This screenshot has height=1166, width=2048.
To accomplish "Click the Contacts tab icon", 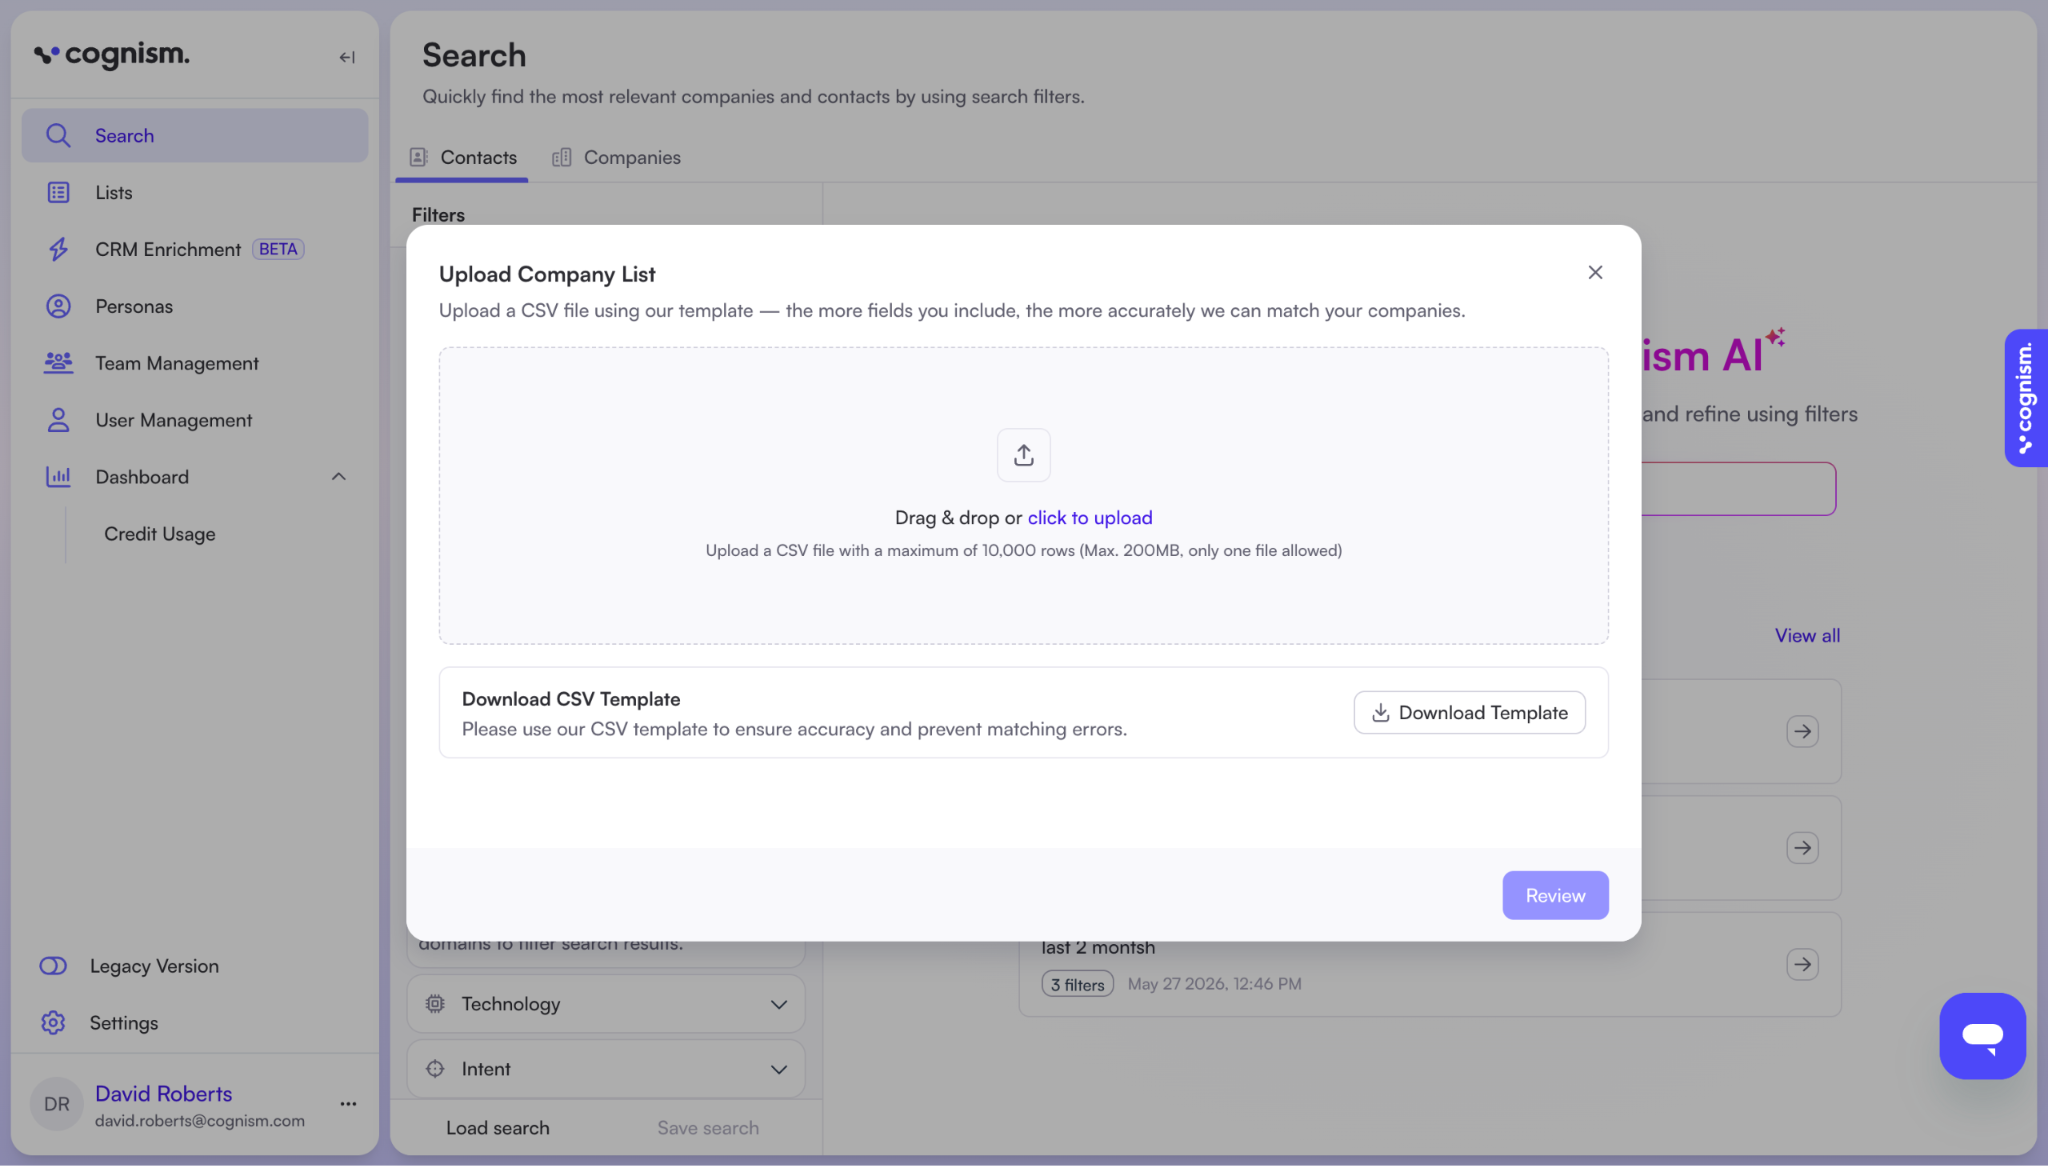I will tap(419, 158).
